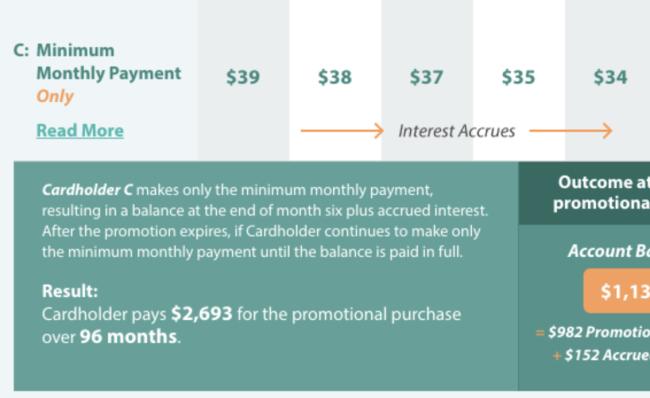Click the right orange interest arrow
The image size is (650, 398).
click(571, 131)
